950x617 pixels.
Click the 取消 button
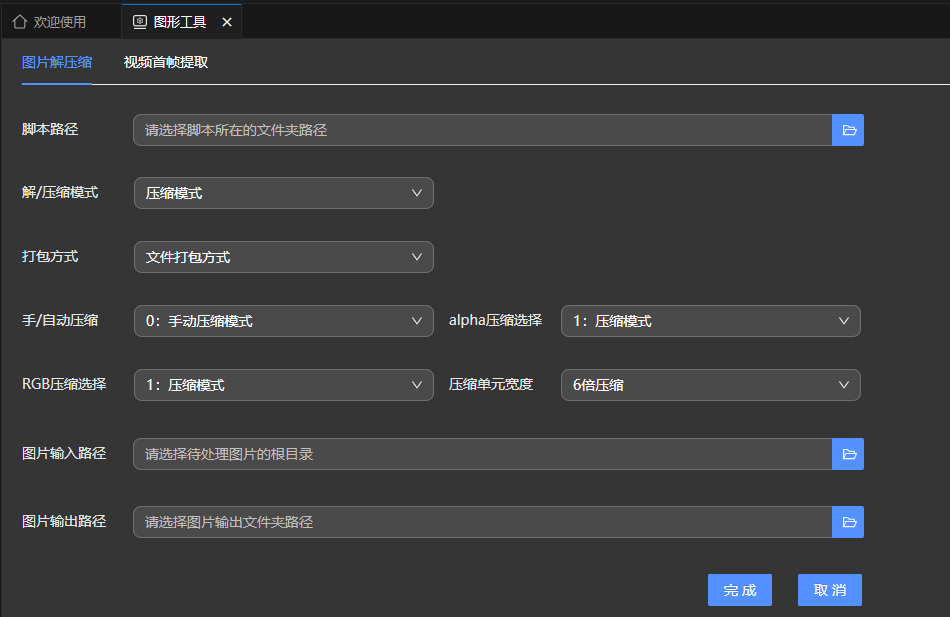pyautogui.click(x=829, y=590)
